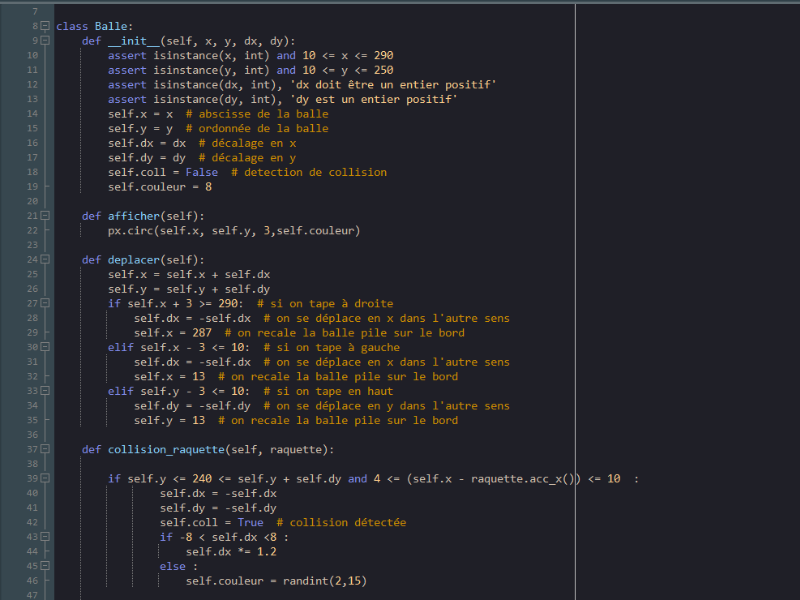The image size is (800, 600).
Task: Click the comment '# abscisse de la balle'
Action: 257,114
